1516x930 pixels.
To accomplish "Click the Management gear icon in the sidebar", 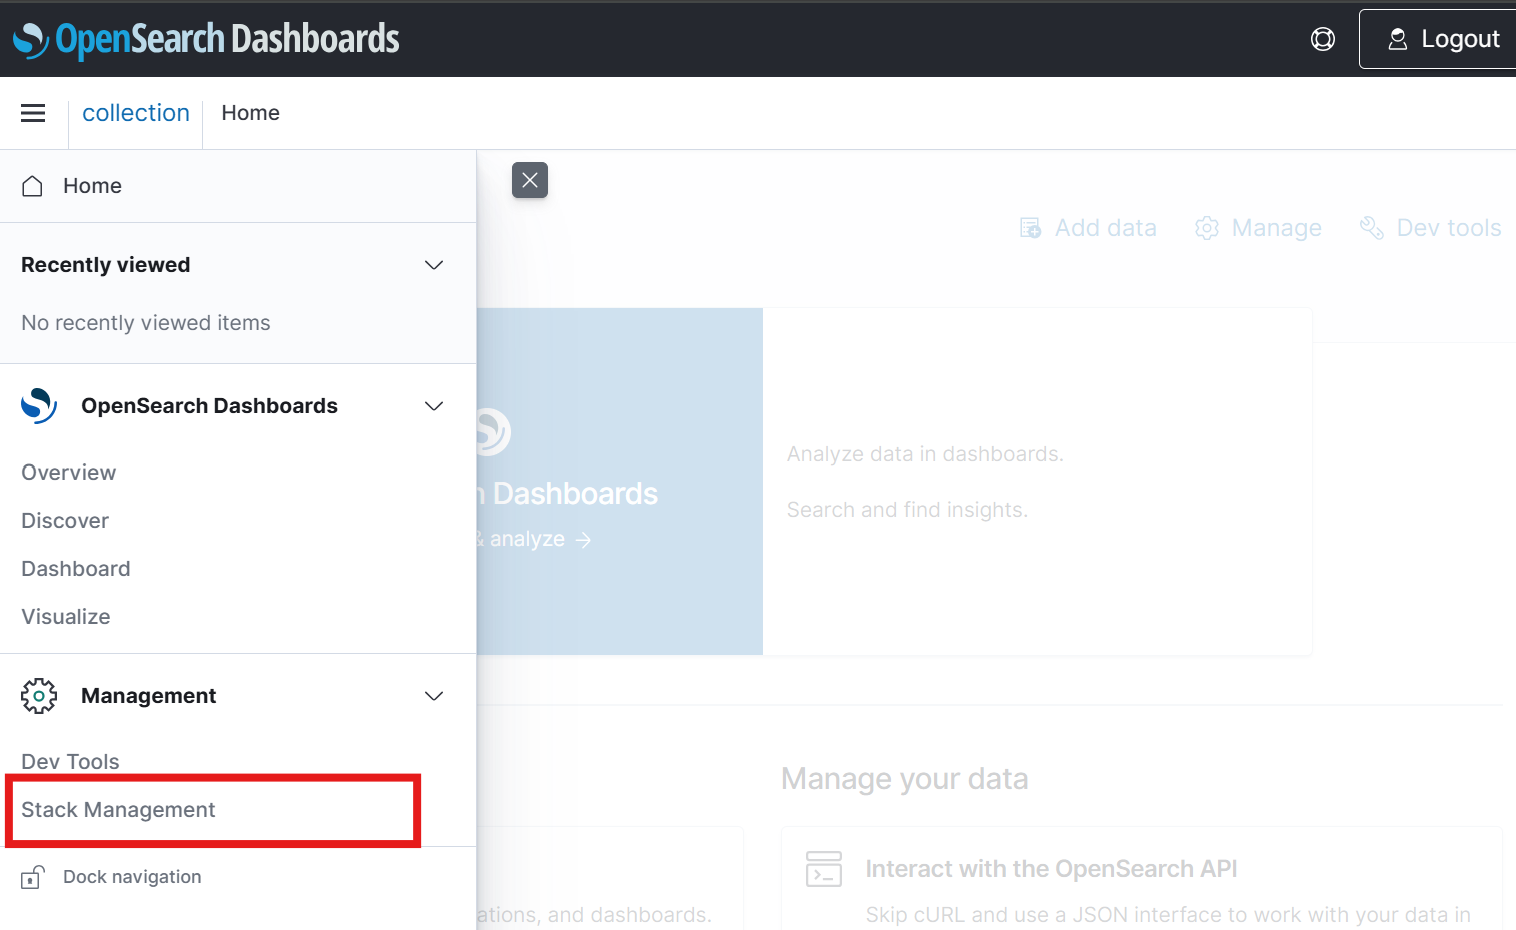I will [39, 695].
